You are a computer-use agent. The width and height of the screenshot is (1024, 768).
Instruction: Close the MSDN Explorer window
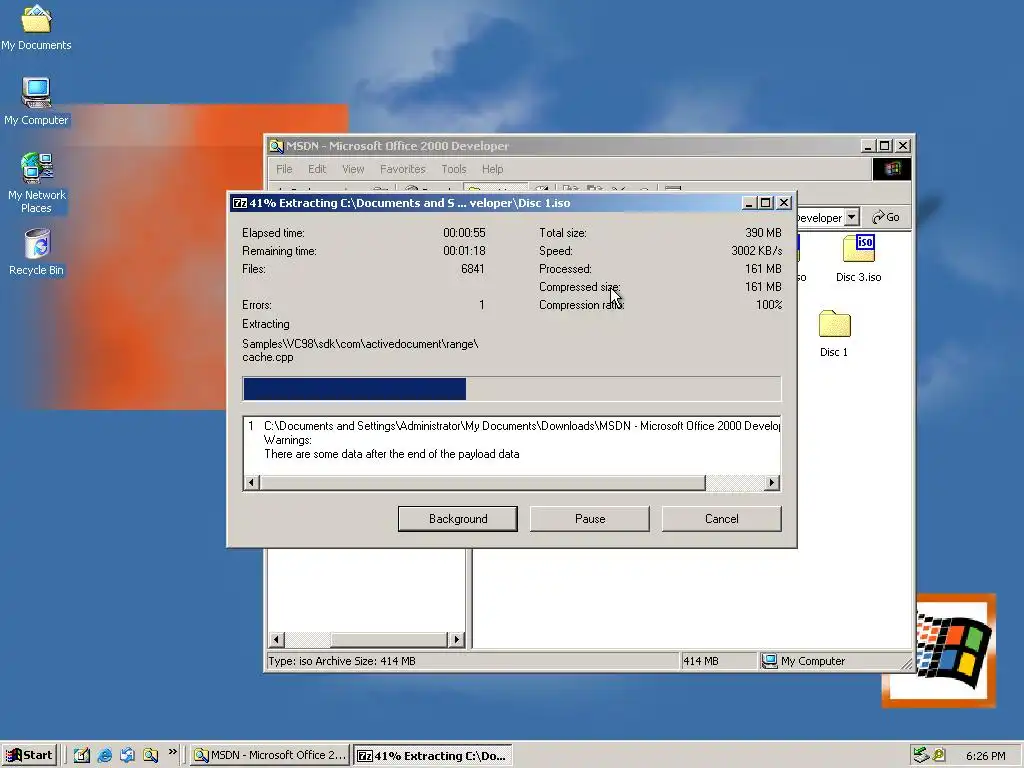pos(903,146)
